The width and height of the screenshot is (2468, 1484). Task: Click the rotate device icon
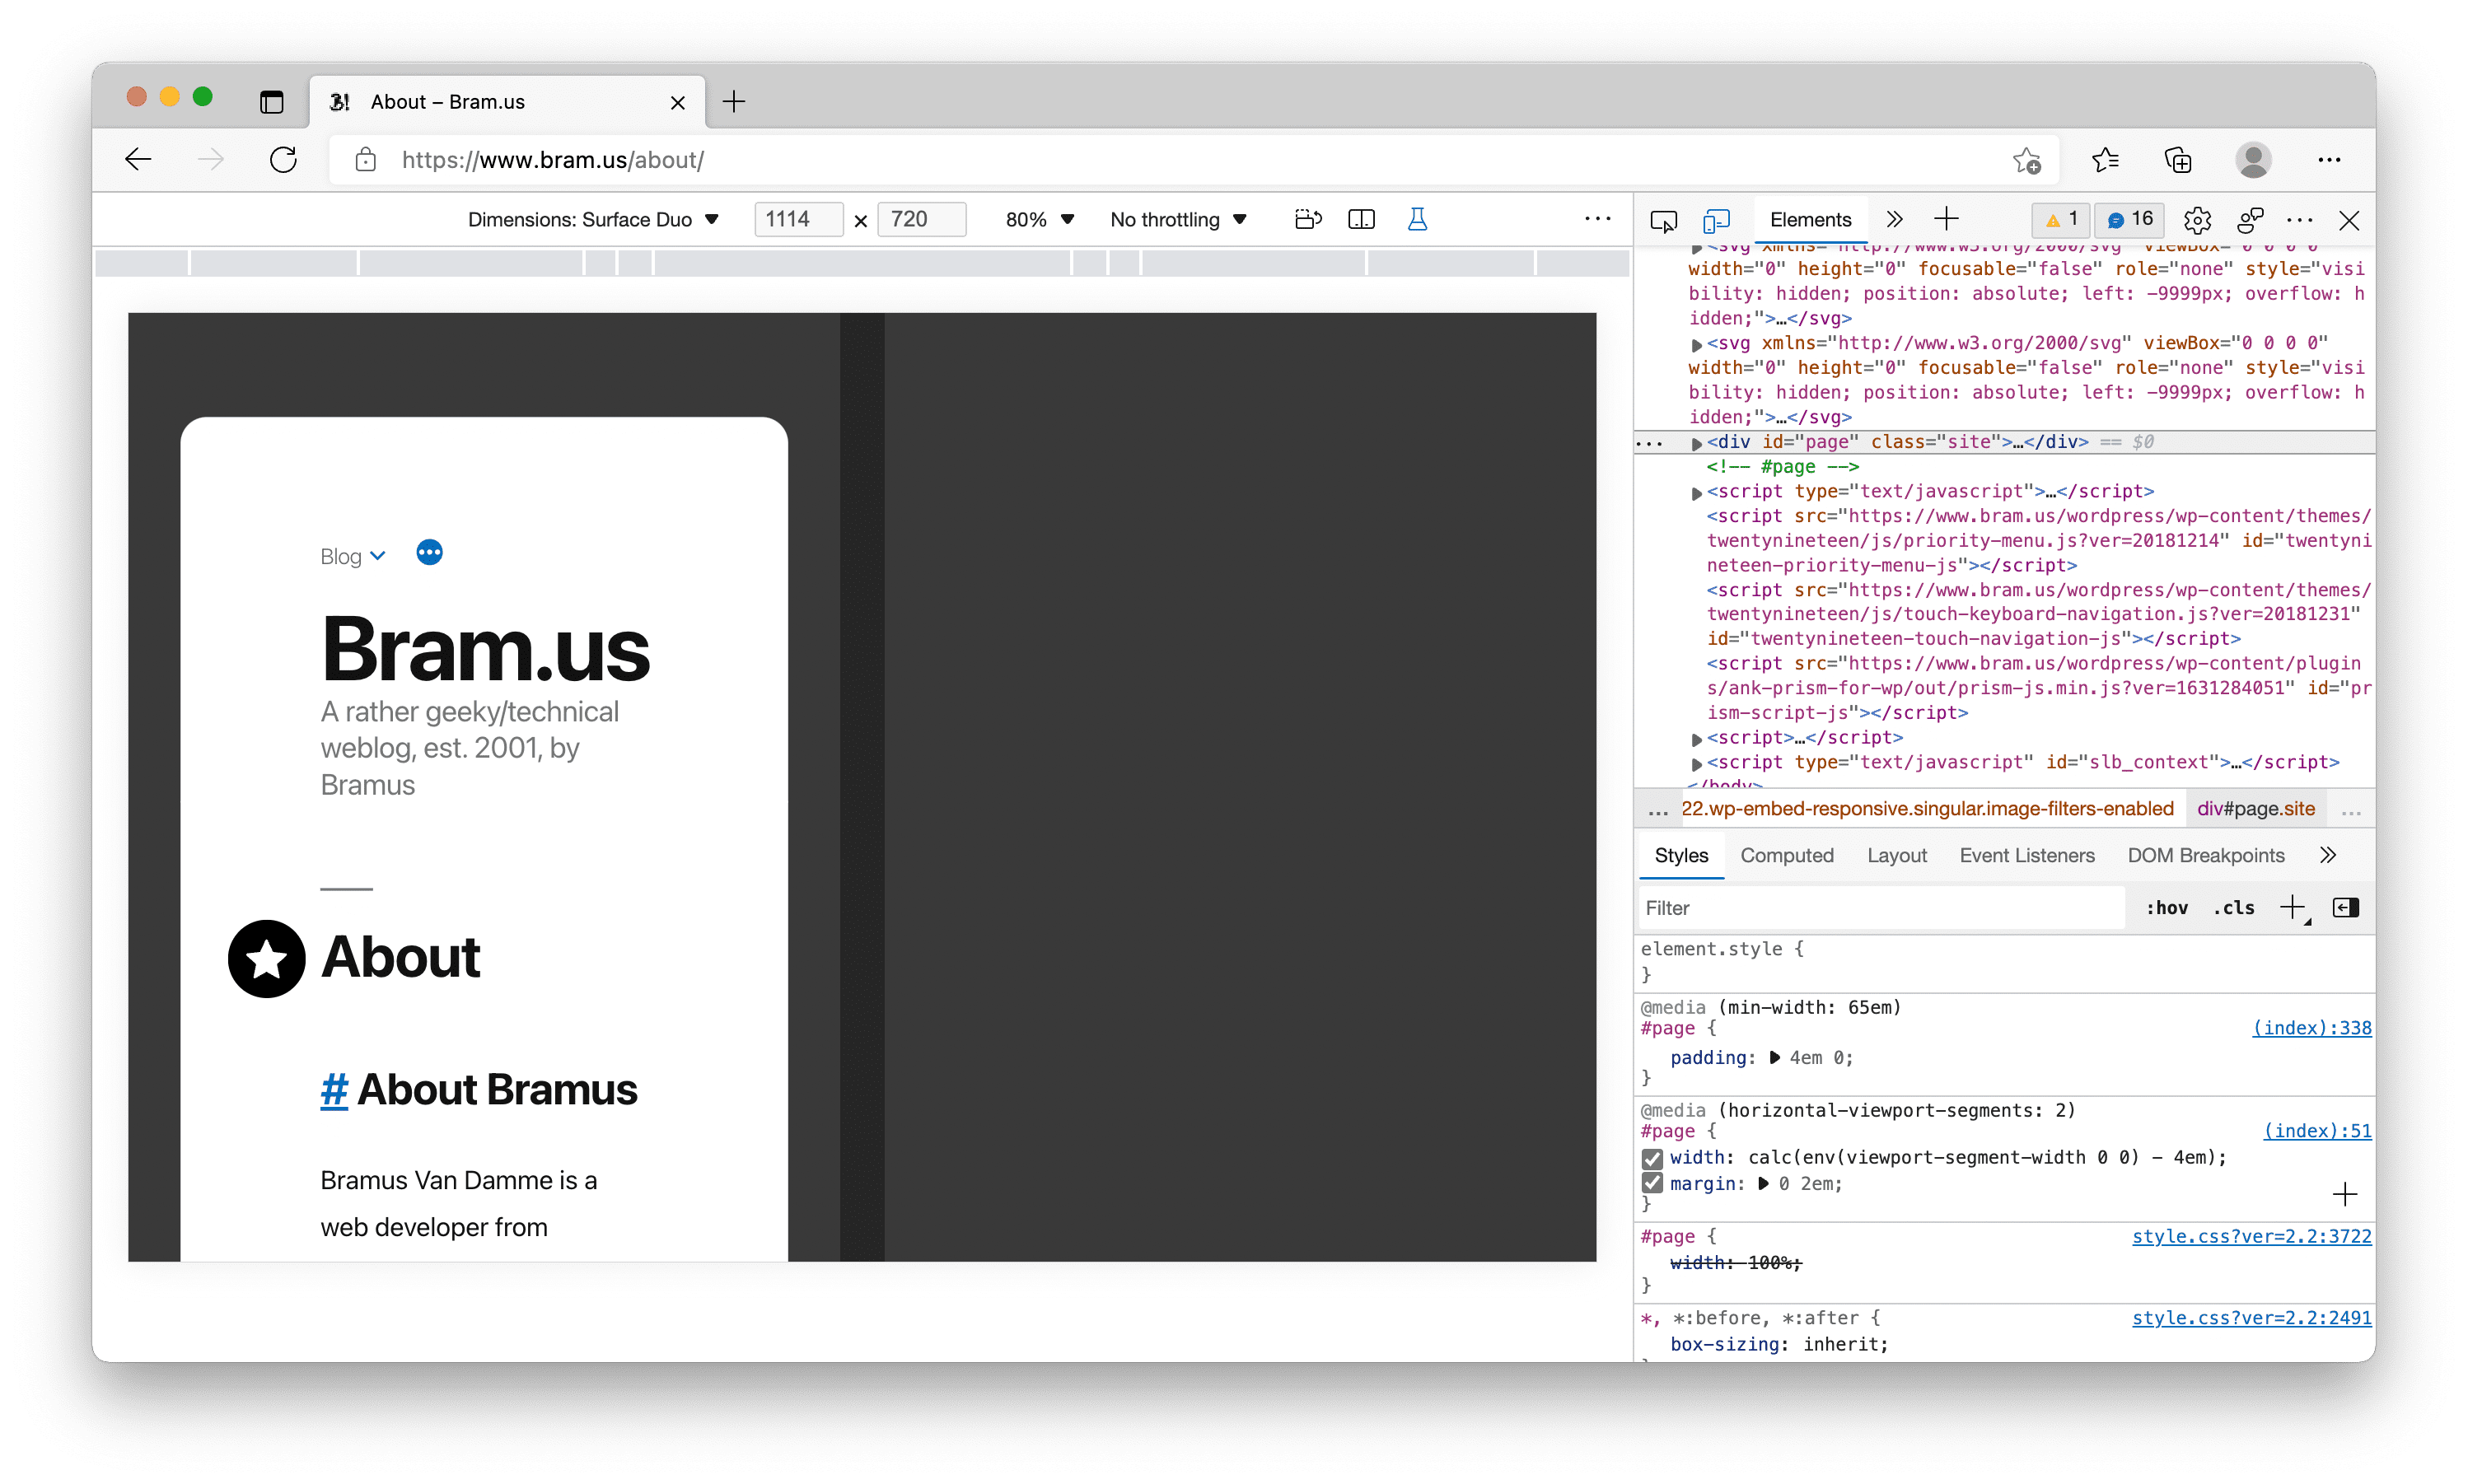1307,219
